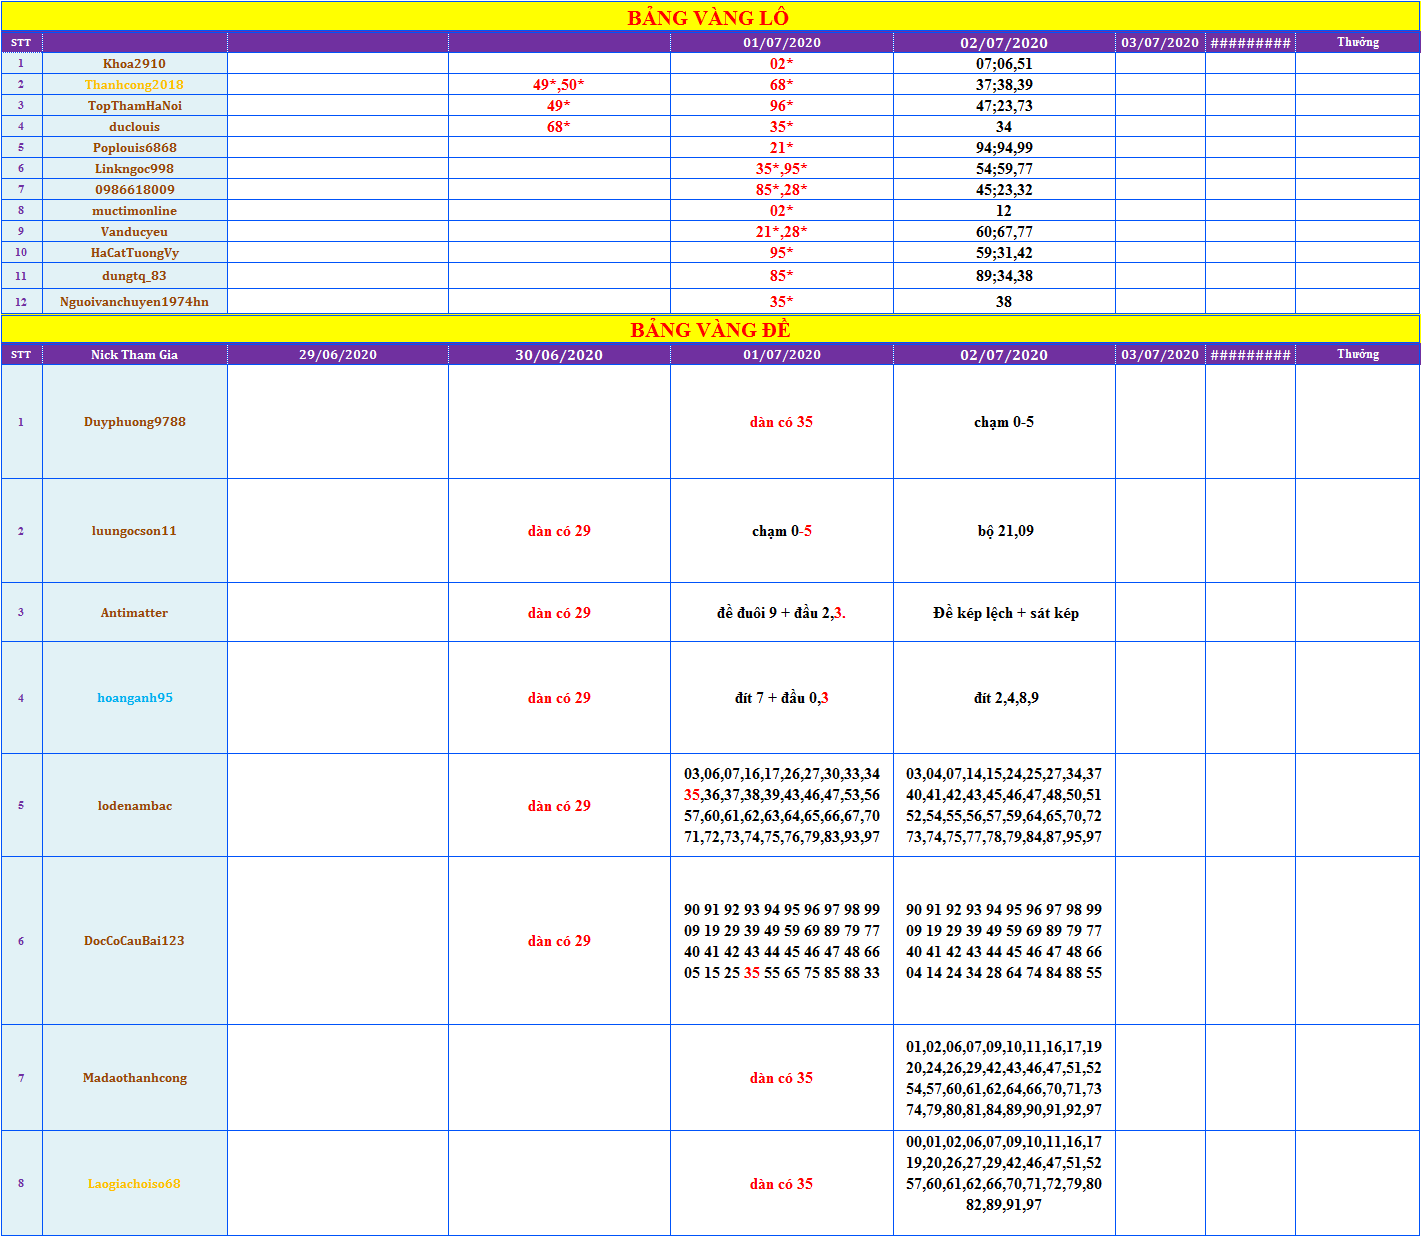Click the hoanganh95 name cell
Screen dimensions: 1421x1236
[x=135, y=697]
